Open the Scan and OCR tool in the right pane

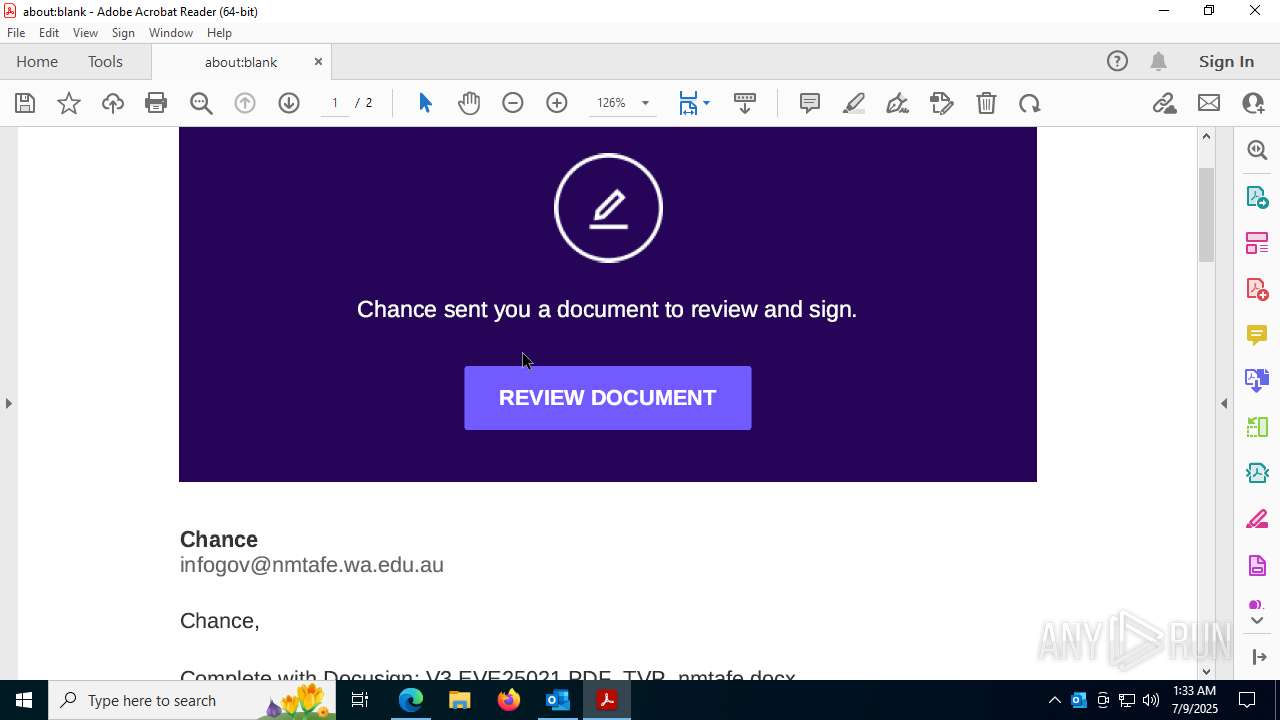tap(1257, 473)
